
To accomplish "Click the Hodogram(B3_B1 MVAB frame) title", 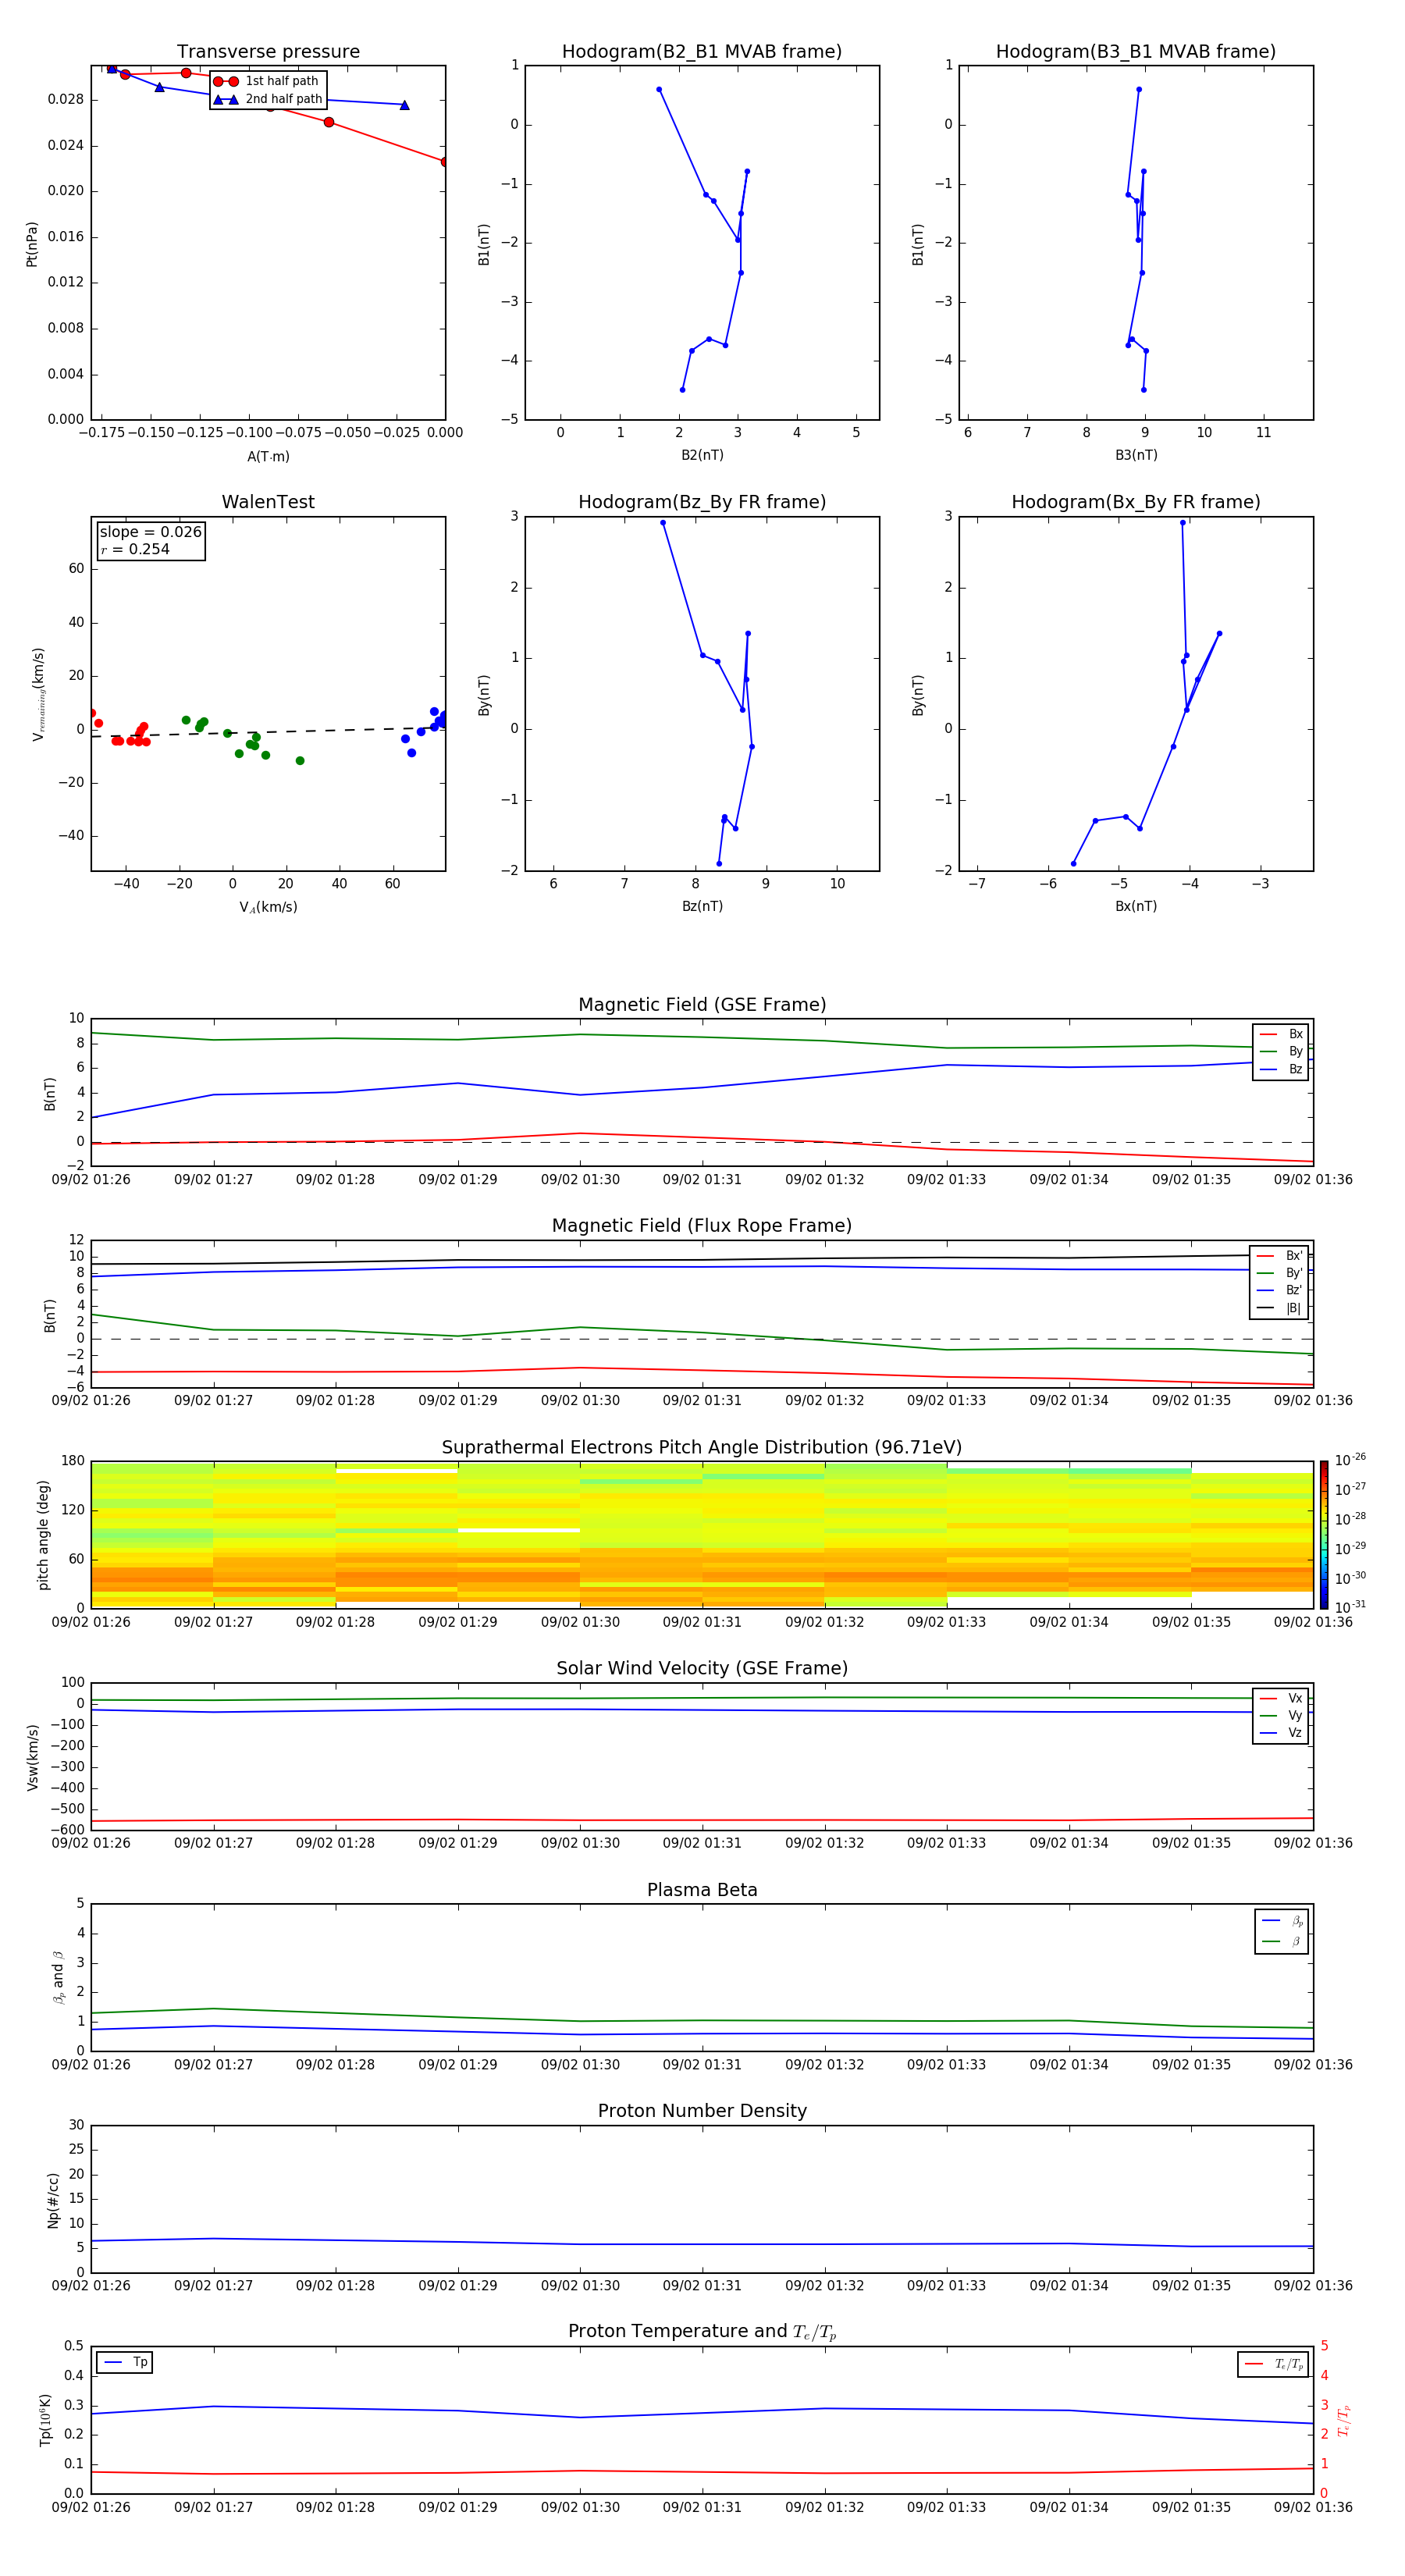I will [x=1135, y=52].
